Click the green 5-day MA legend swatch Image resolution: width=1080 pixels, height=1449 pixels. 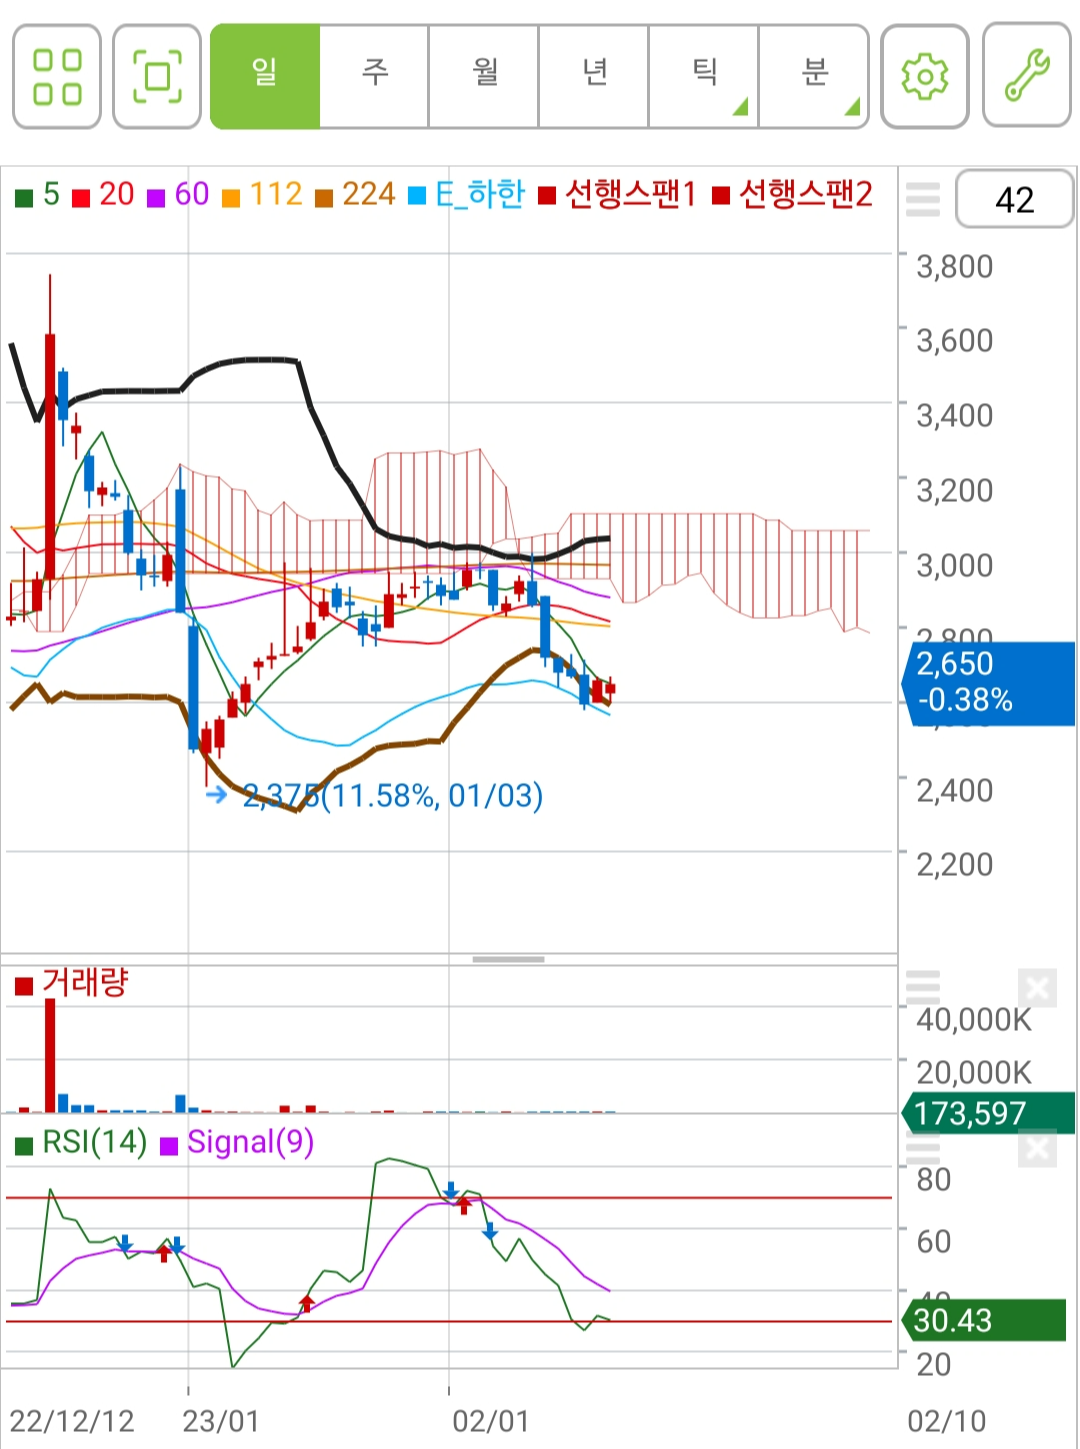pyautogui.click(x=24, y=196)
